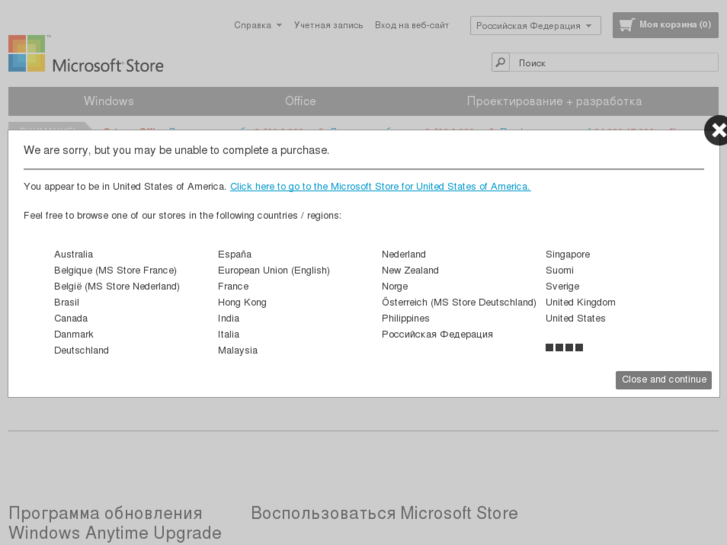Select Deutschland store link

(x=81, y=351)
